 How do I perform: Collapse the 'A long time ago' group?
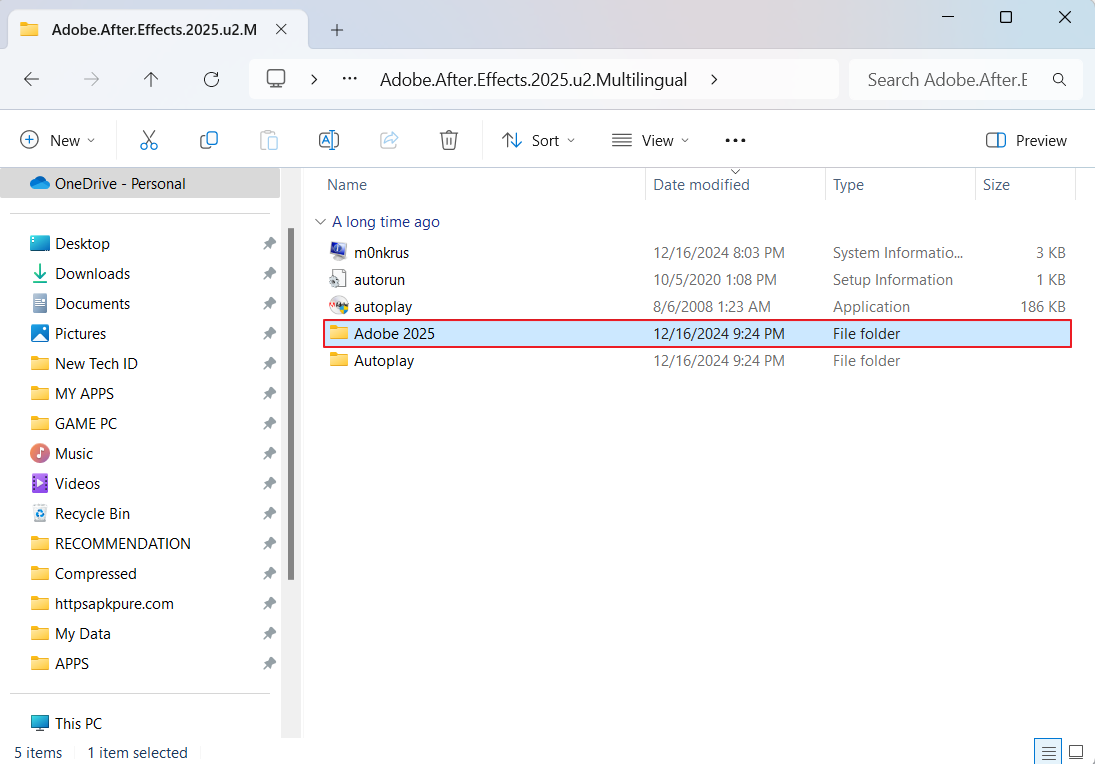pos(320,222)
